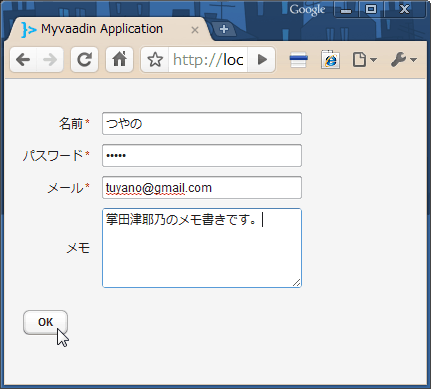Viewport: 431px width, 389px height.
Task: Click the blue striped extension icon
Action: (x=299, y=60)
